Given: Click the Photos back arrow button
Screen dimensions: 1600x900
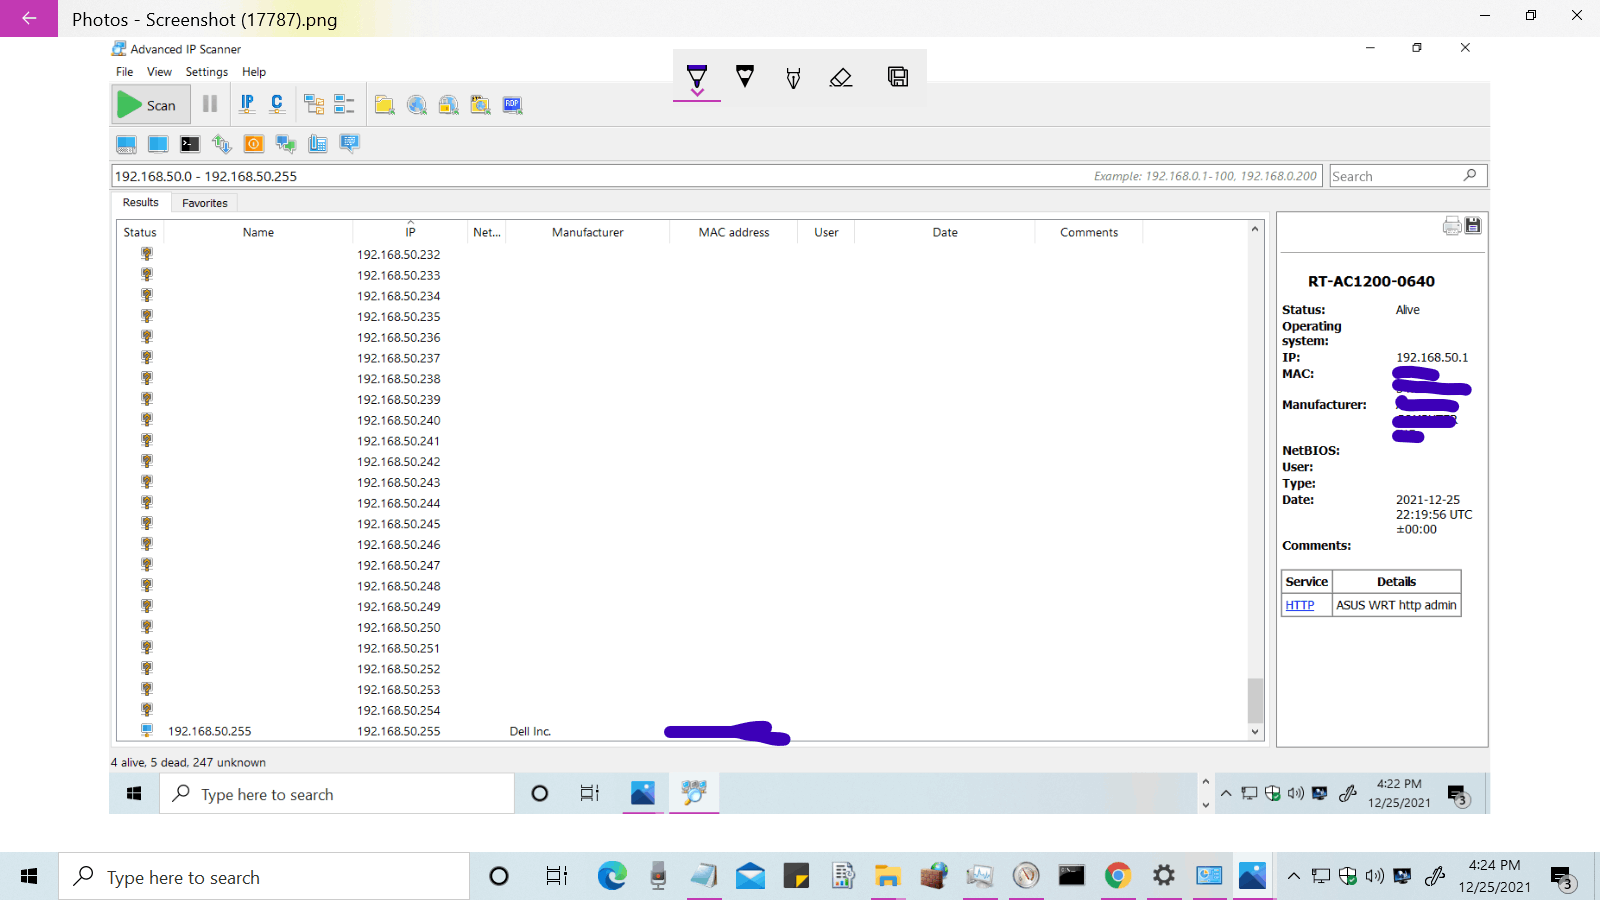Looking at the screenshot, I should [x=29, y=18].
